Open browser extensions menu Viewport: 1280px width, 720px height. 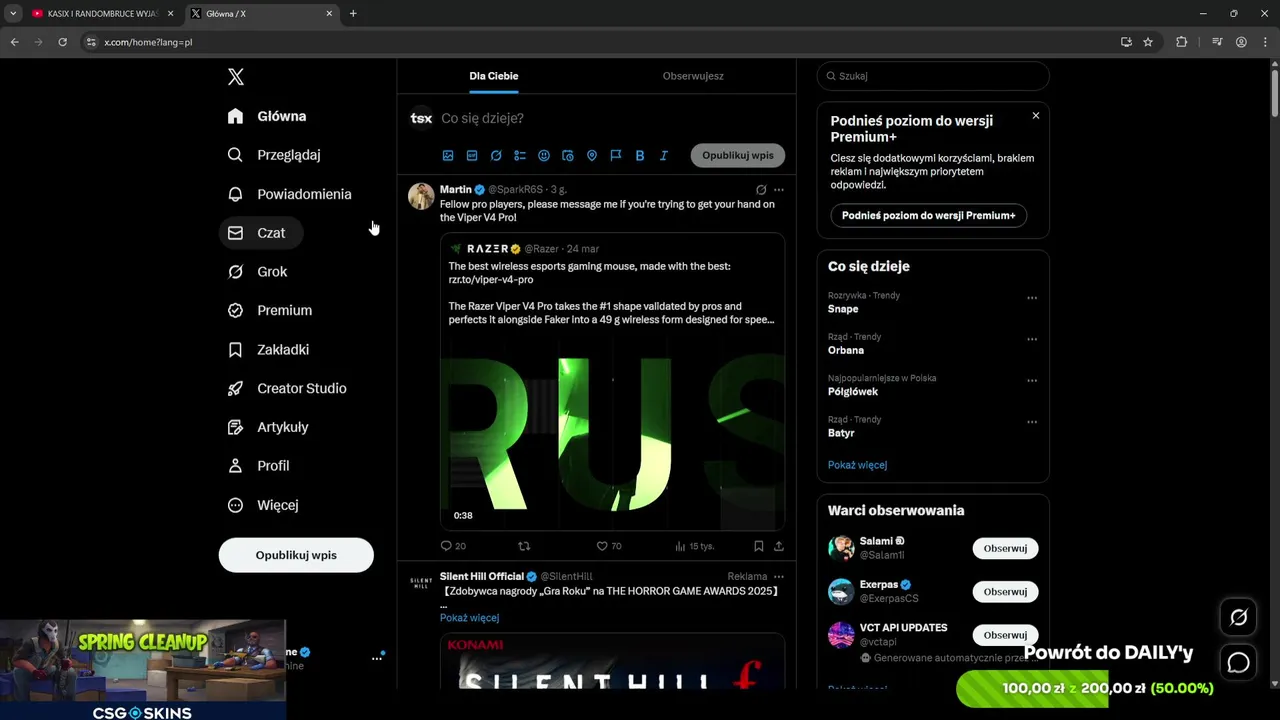pos(1182,42)
